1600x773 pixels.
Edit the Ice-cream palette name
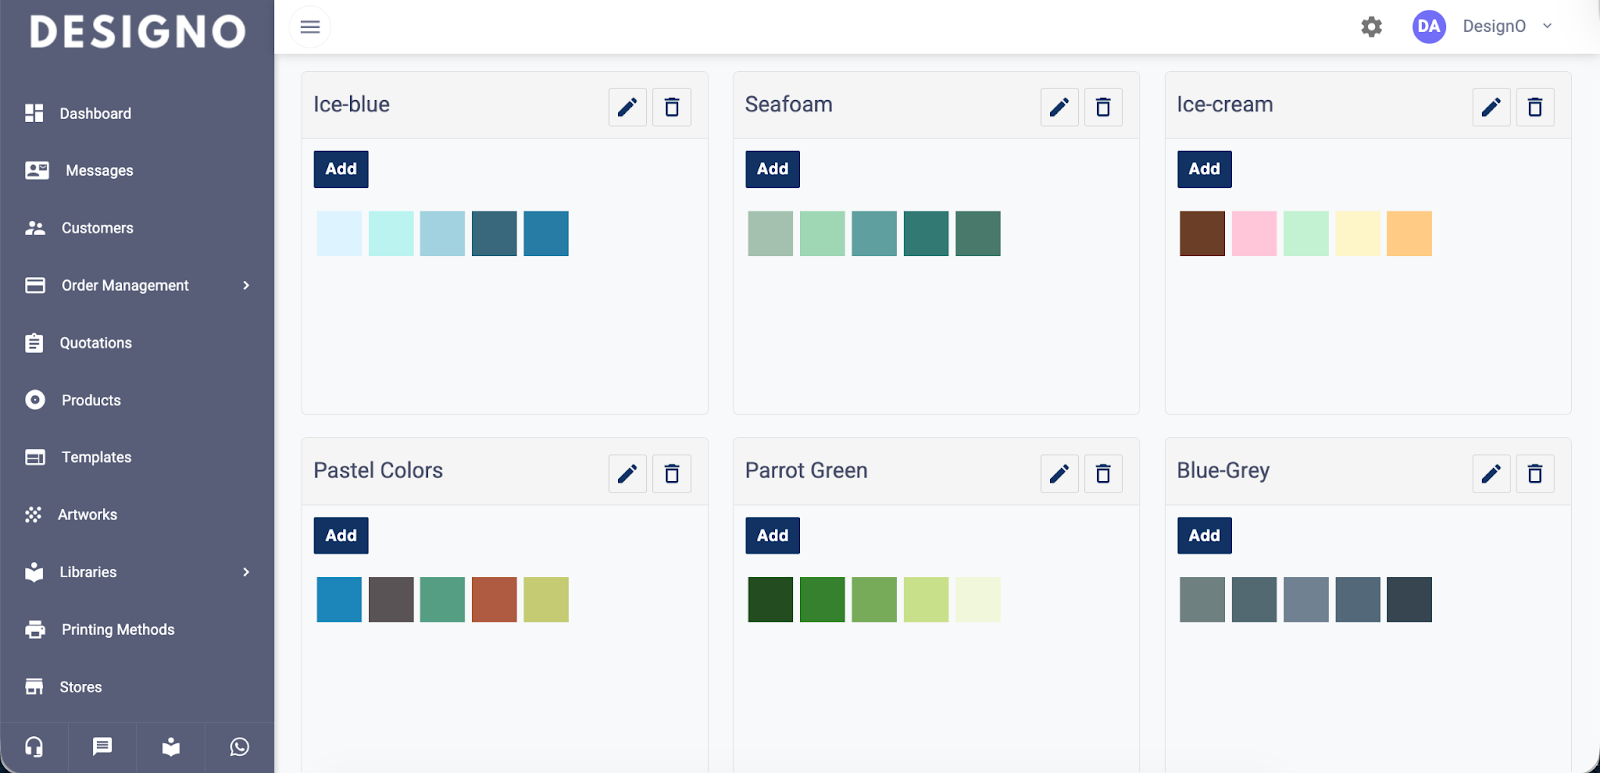coord(1491,107)
